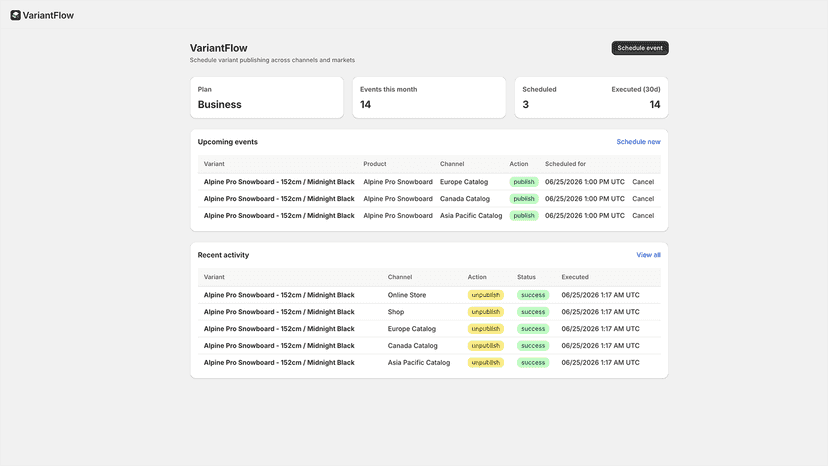Click variant name in Europe Catalog upcoming row
This screenshot has width=828, height=466.
coord(279,182)
